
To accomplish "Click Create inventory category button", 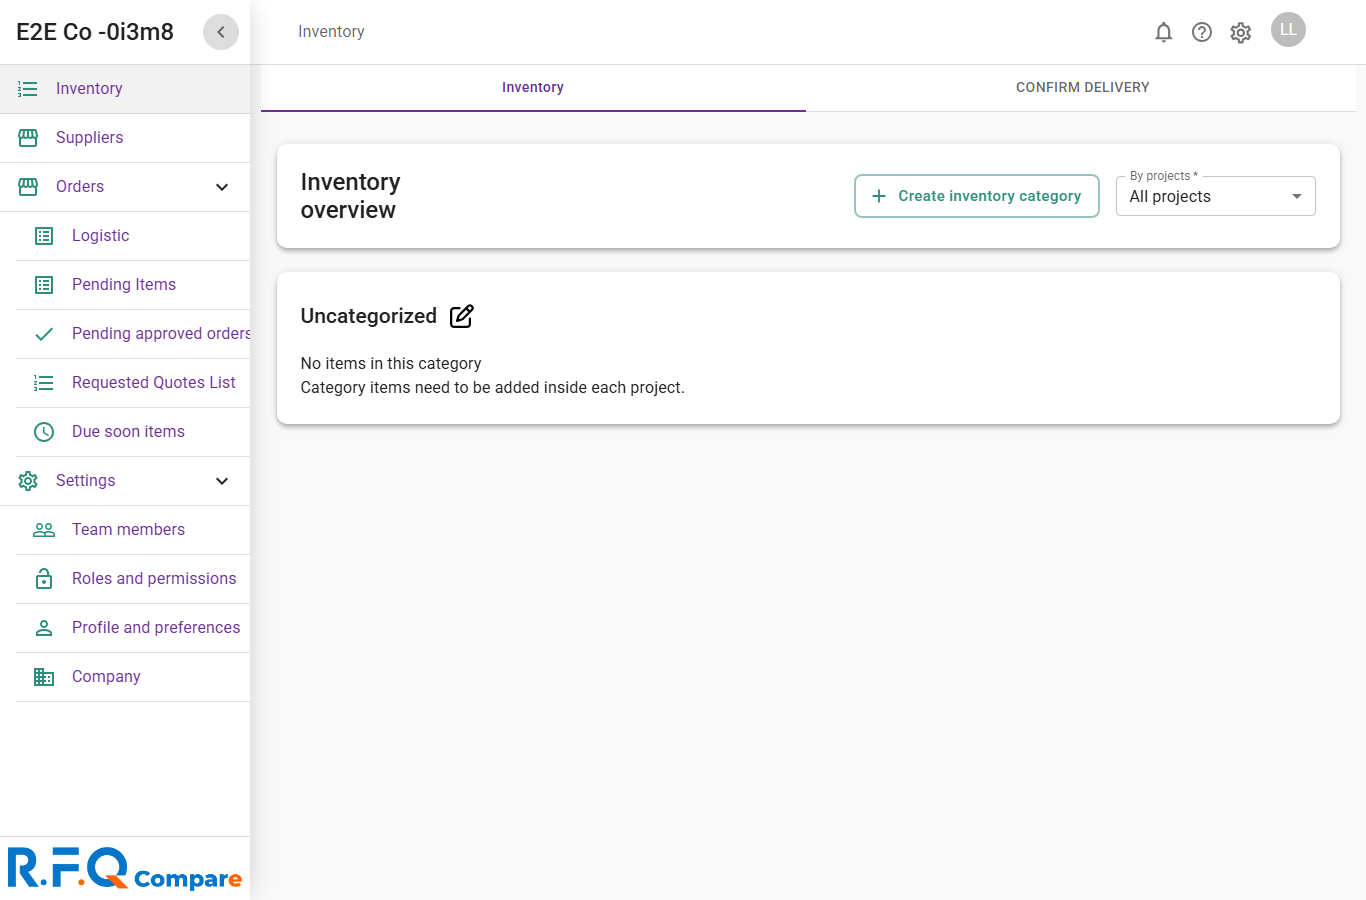I will (x=977, y=196).
